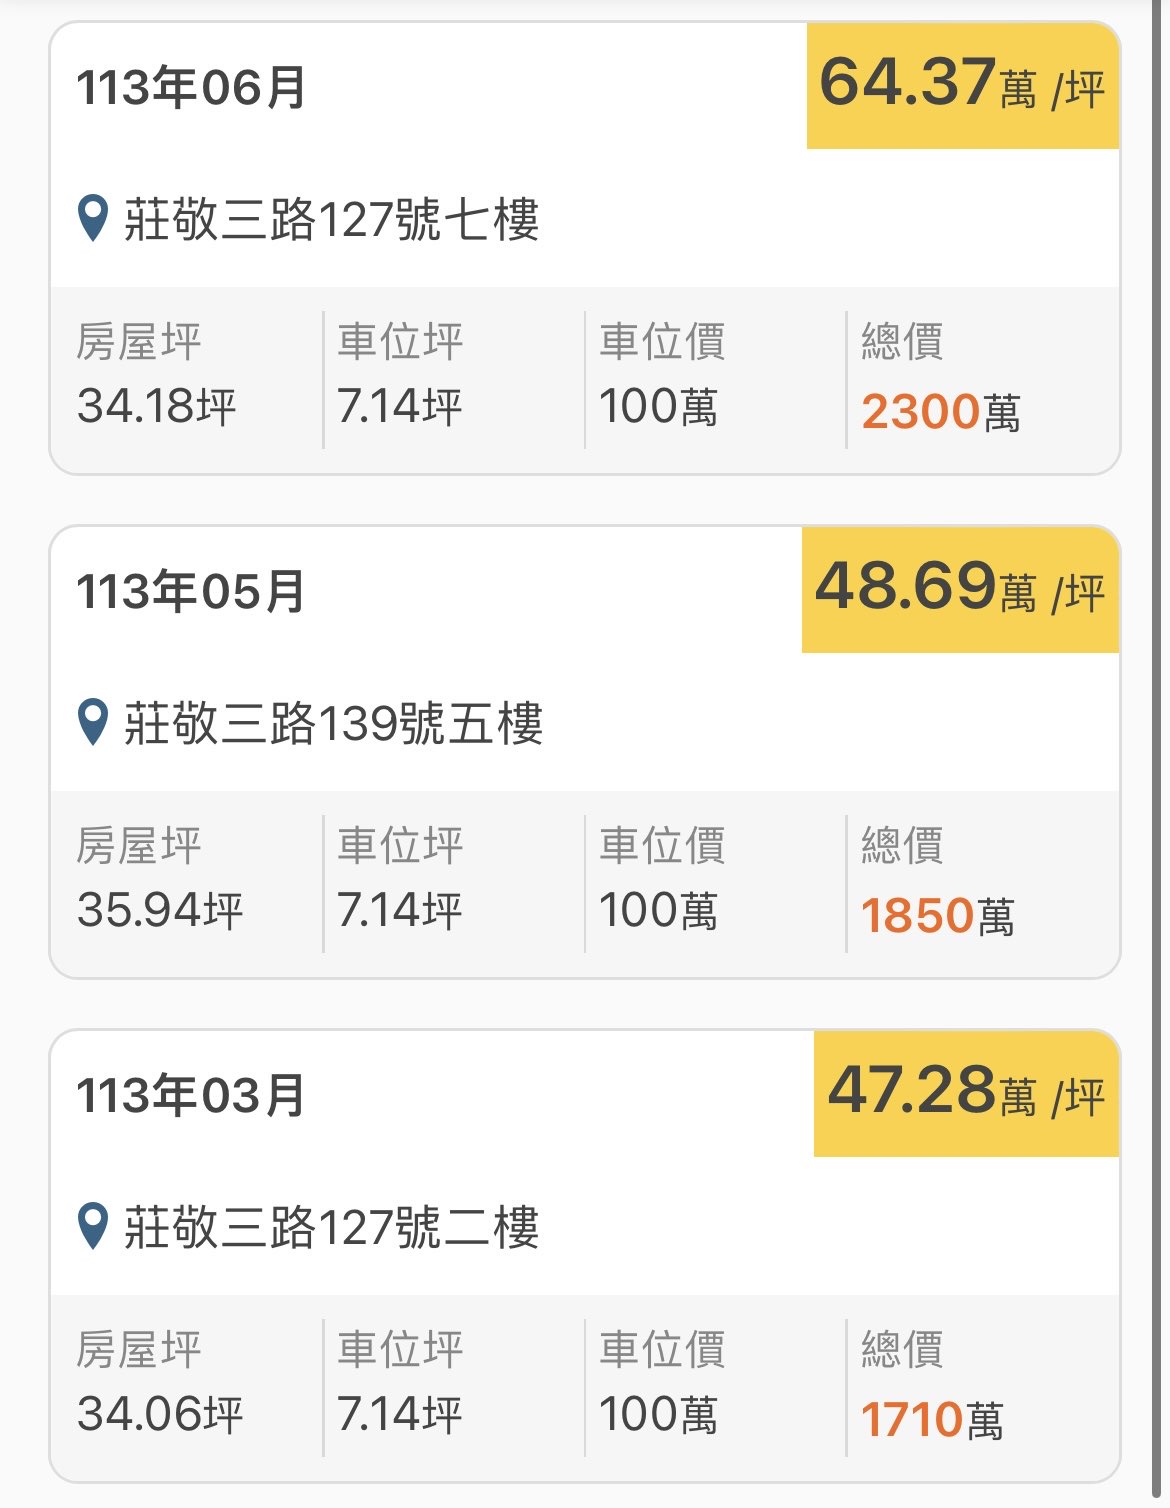This screenshot has width=1170, height=1508.
Task: Tap total price 1850萬
Action: pos(937,916)
